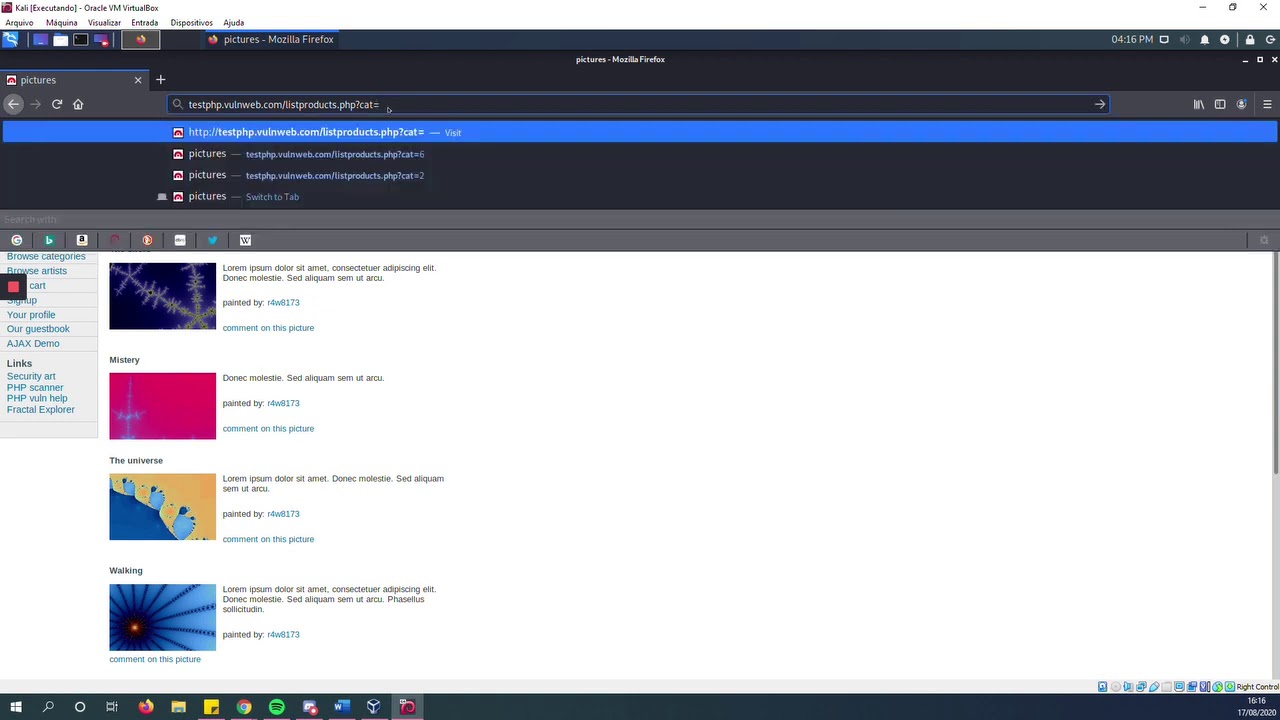This screenshot has height=720, width=1280.
Task: Open VirtualBox cube icon on taskbar
Action: pyautogui.click(x=373, y=707)
